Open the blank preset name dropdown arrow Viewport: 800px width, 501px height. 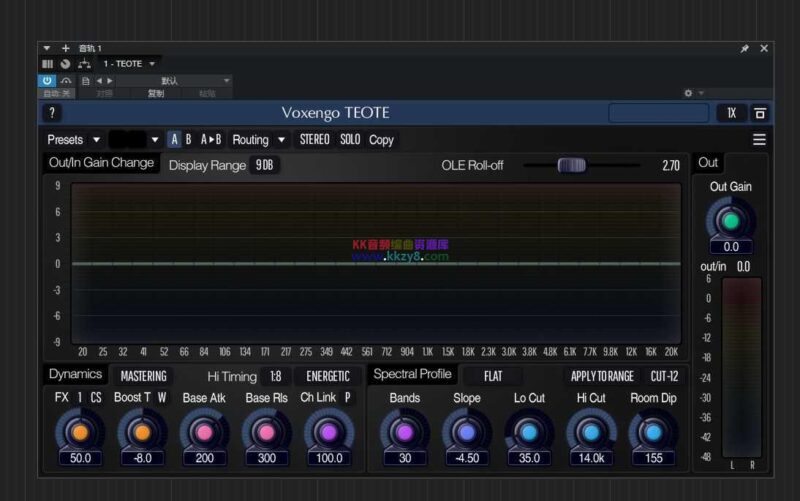coord(155,140)
